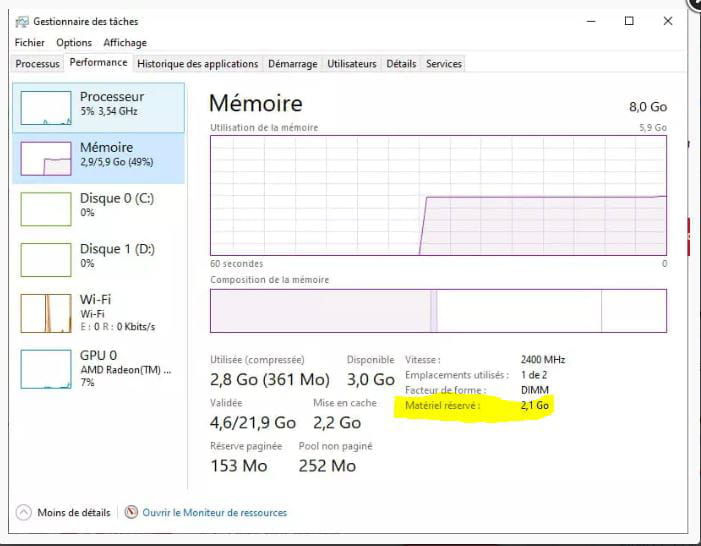Select the Wi-Fi activity graph

(46, 313)
